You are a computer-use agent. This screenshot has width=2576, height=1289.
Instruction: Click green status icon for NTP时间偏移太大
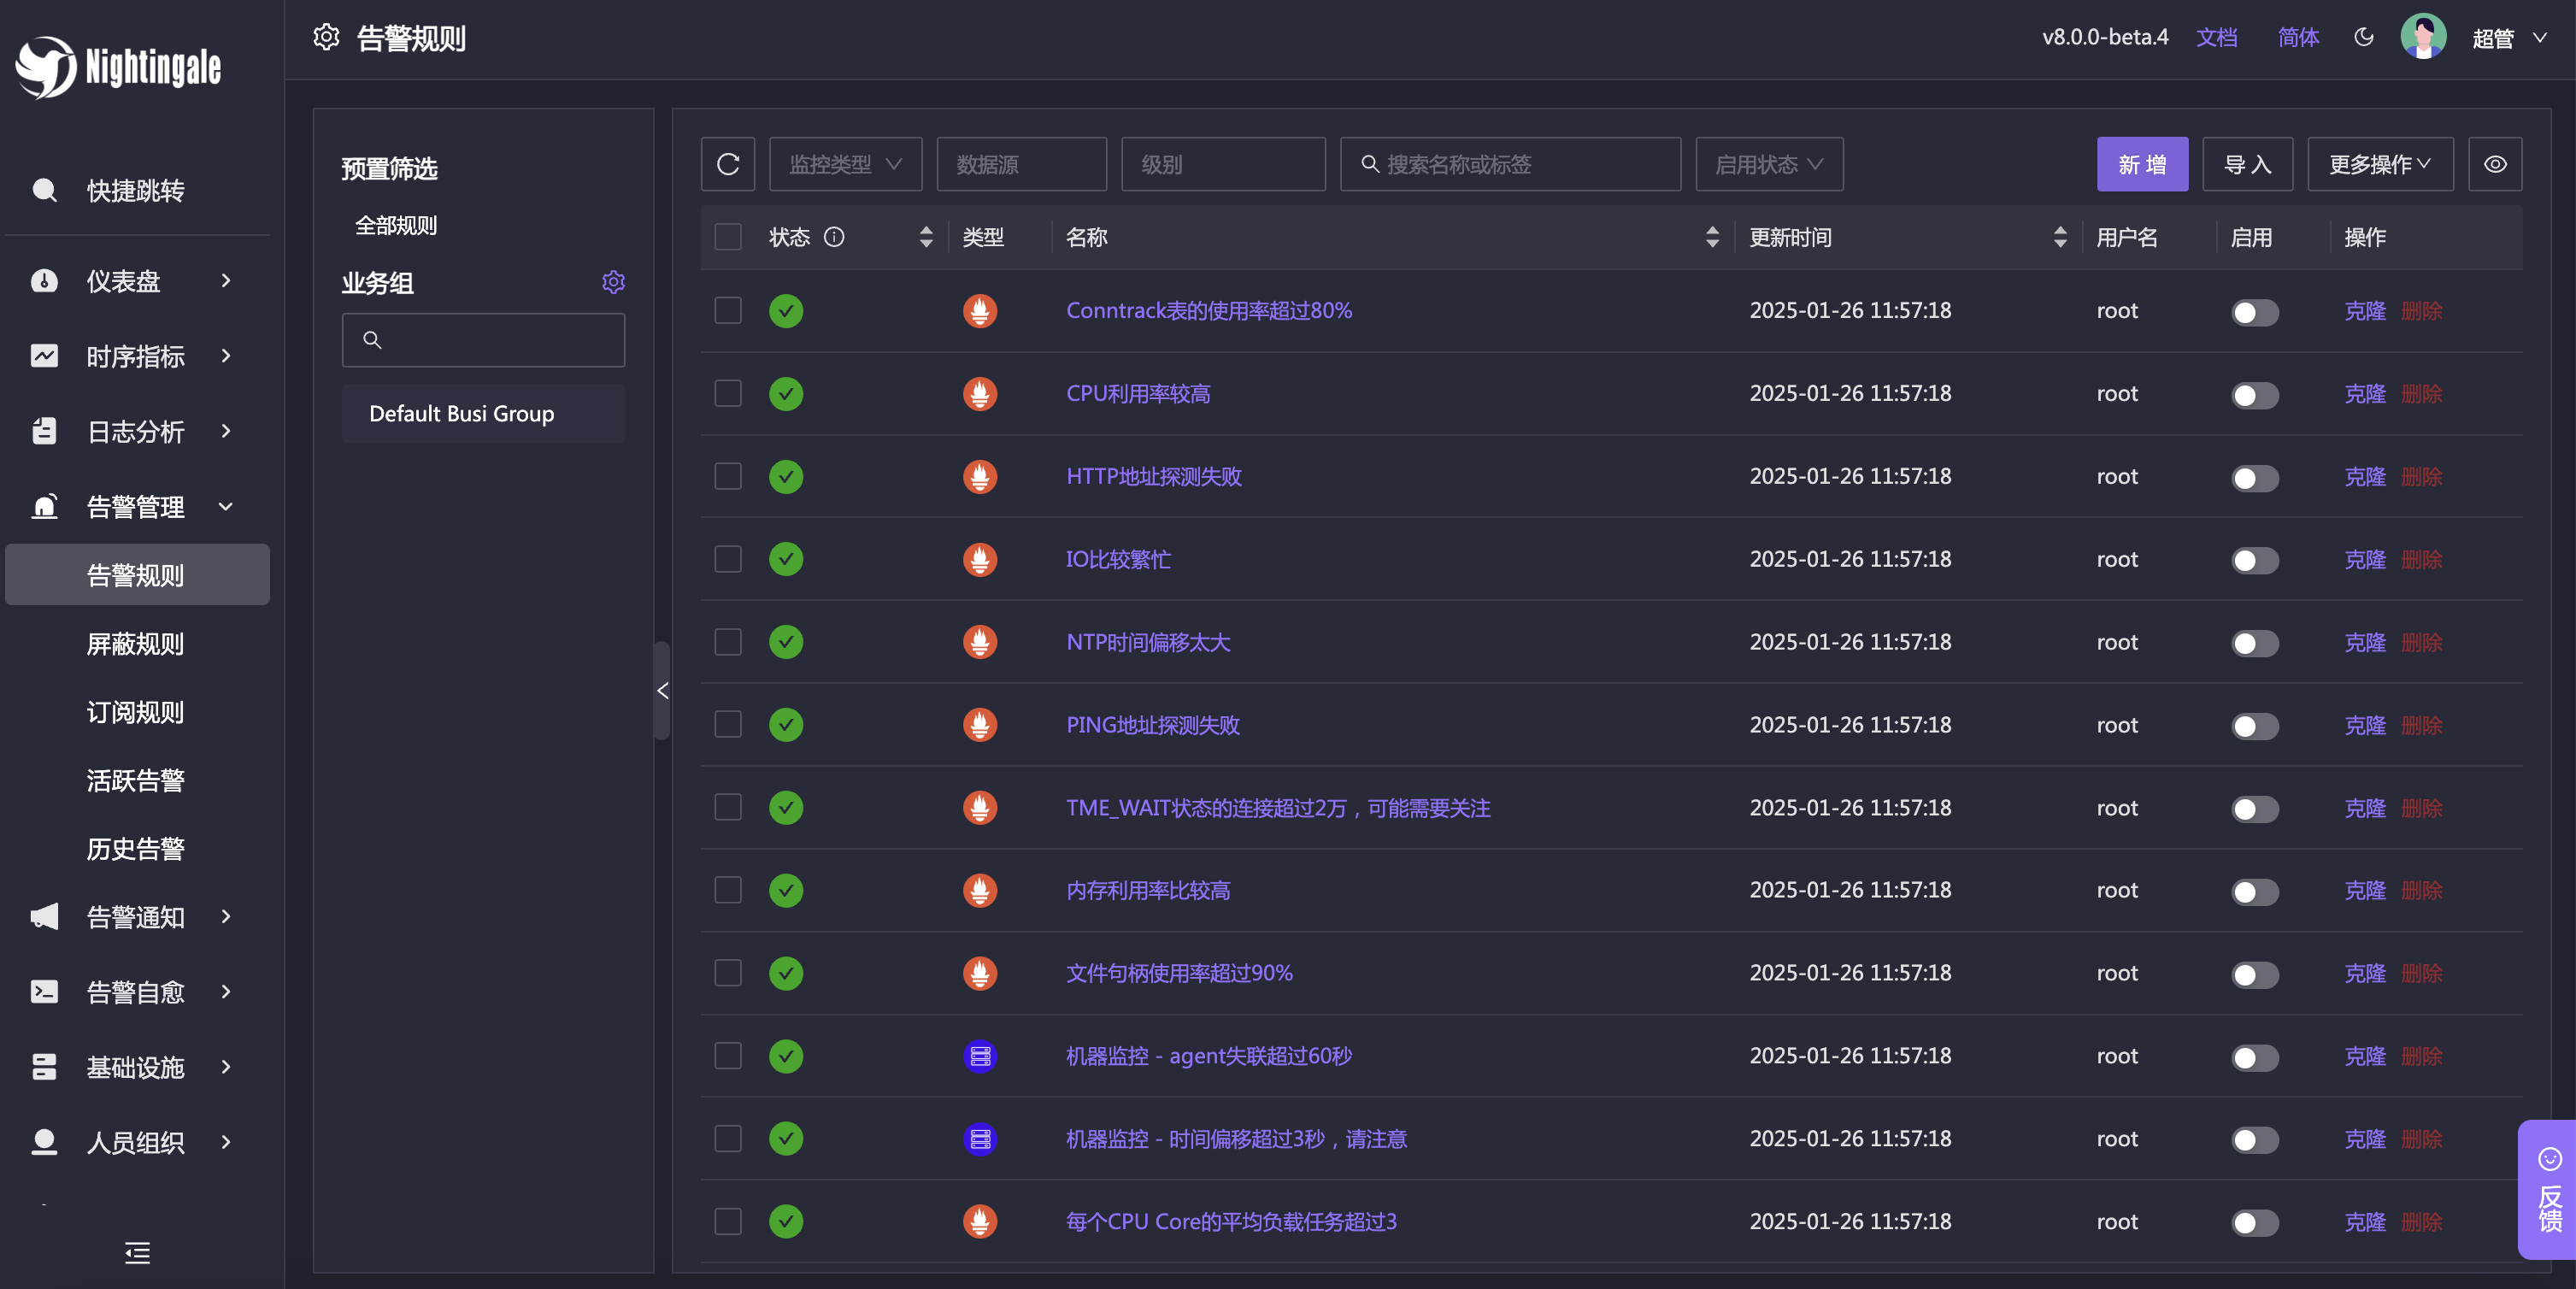pos(786,642)
